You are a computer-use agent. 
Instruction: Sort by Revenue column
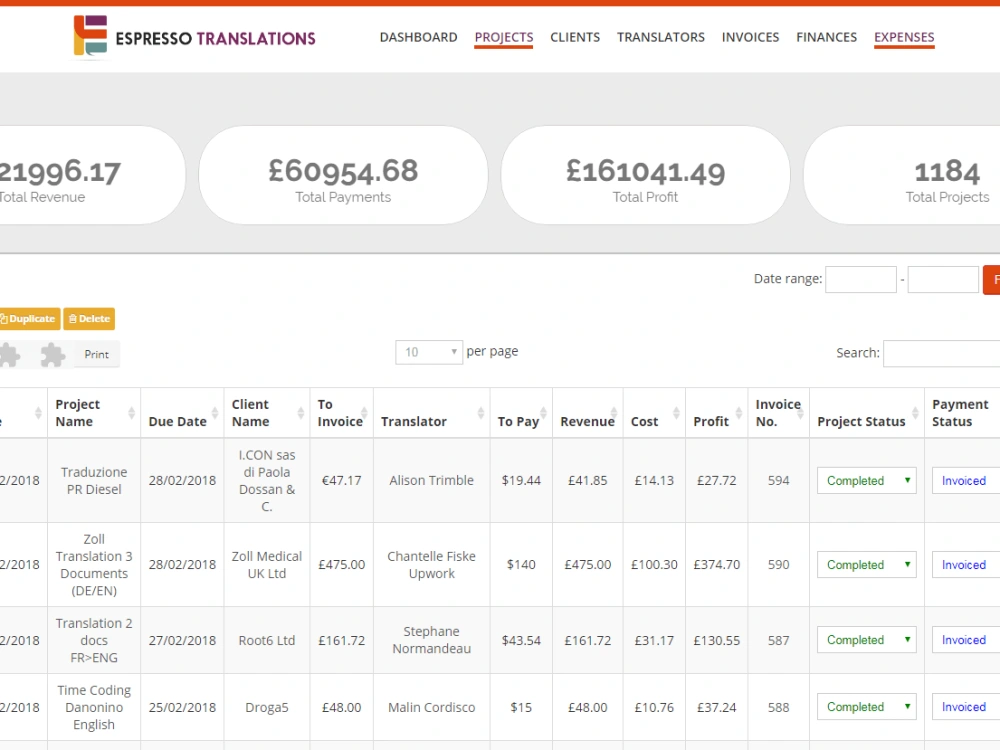click(587, 413)
